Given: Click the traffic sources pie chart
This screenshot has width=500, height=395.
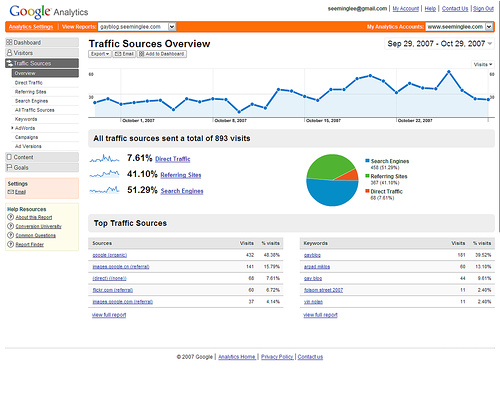Looking at the screenshot, I should [332, 180].
